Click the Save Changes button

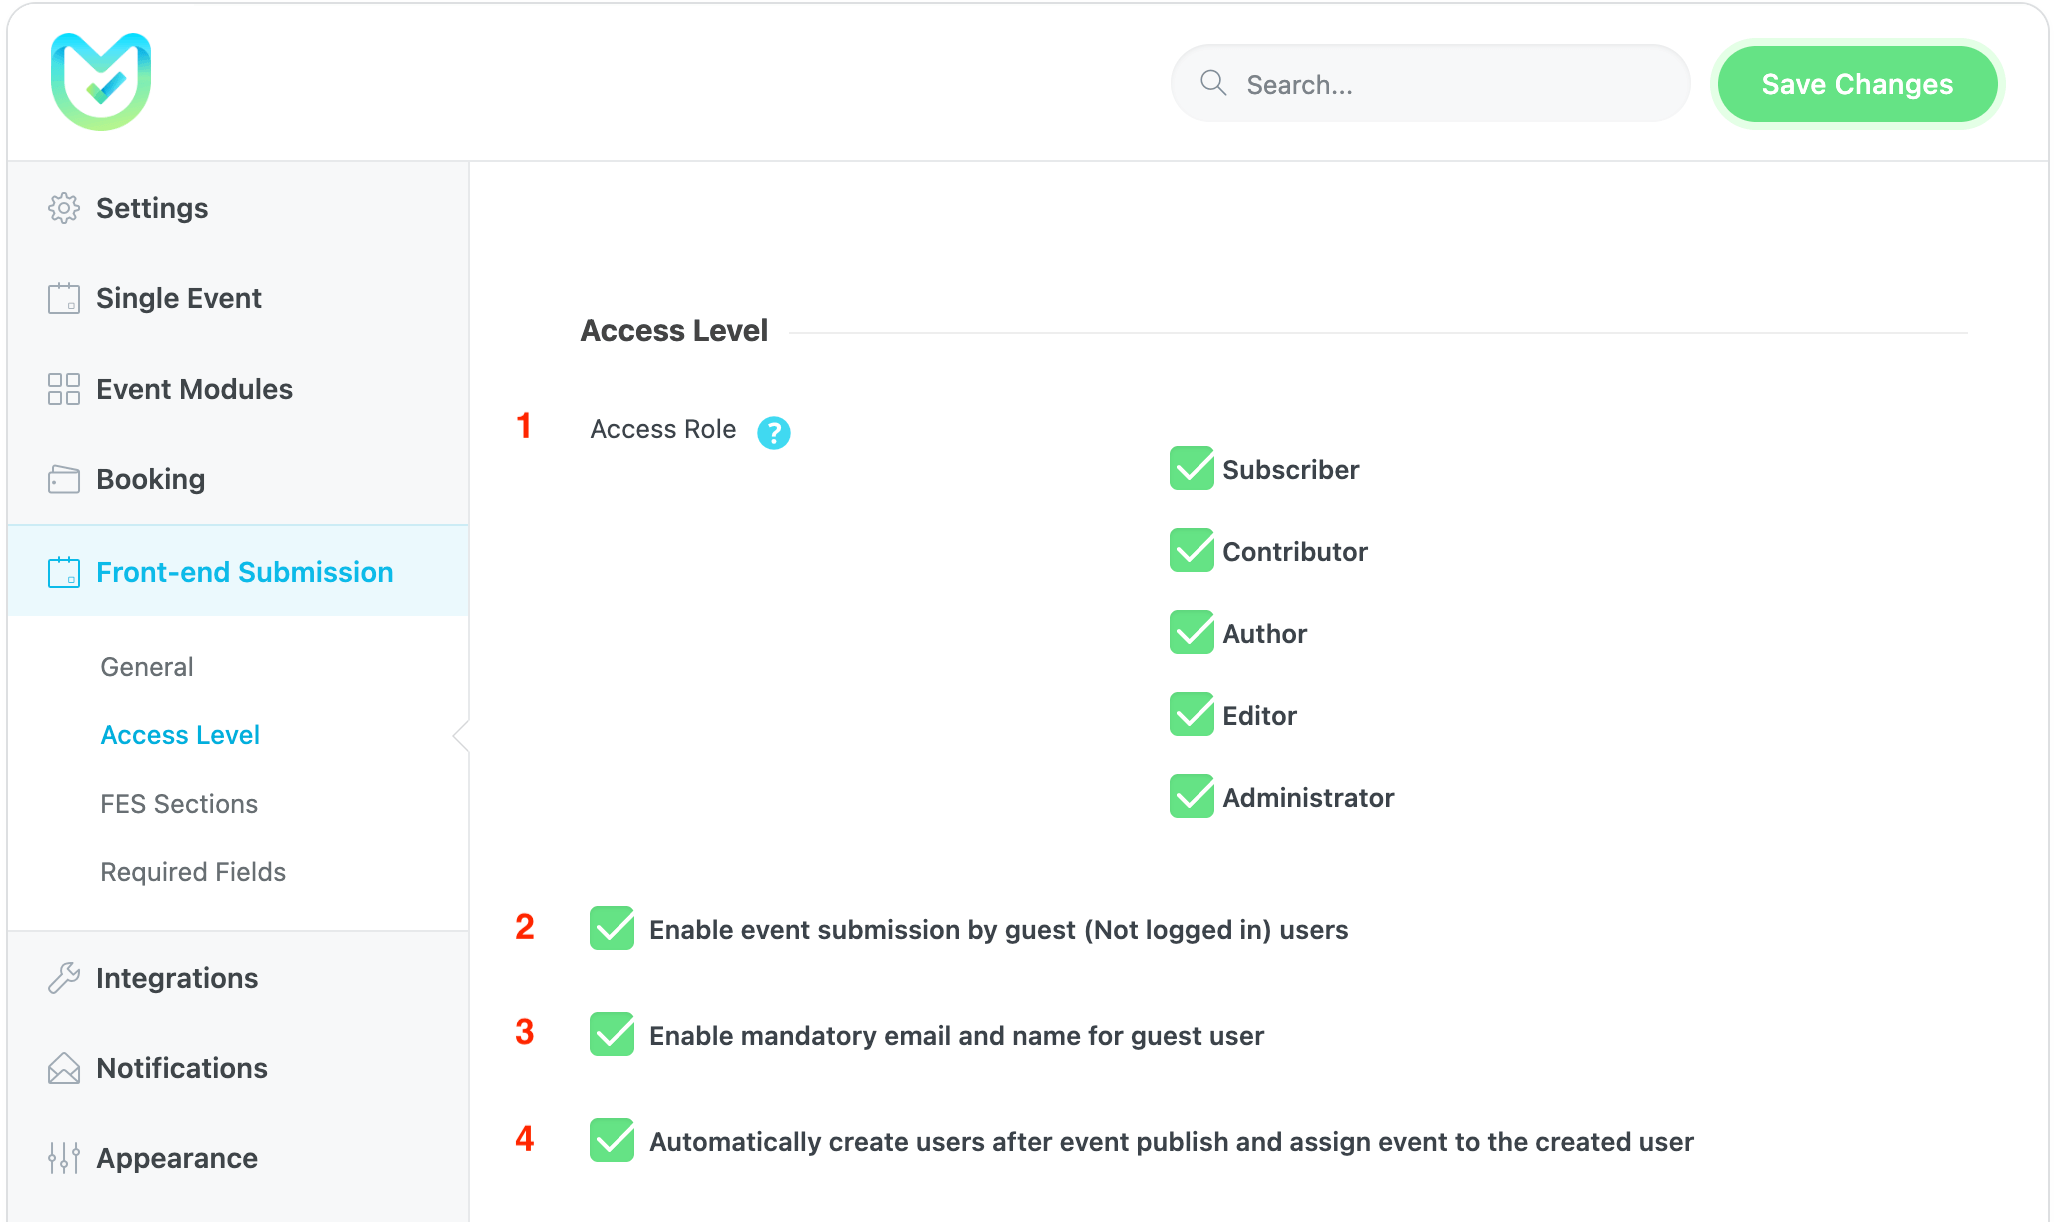1857,84
